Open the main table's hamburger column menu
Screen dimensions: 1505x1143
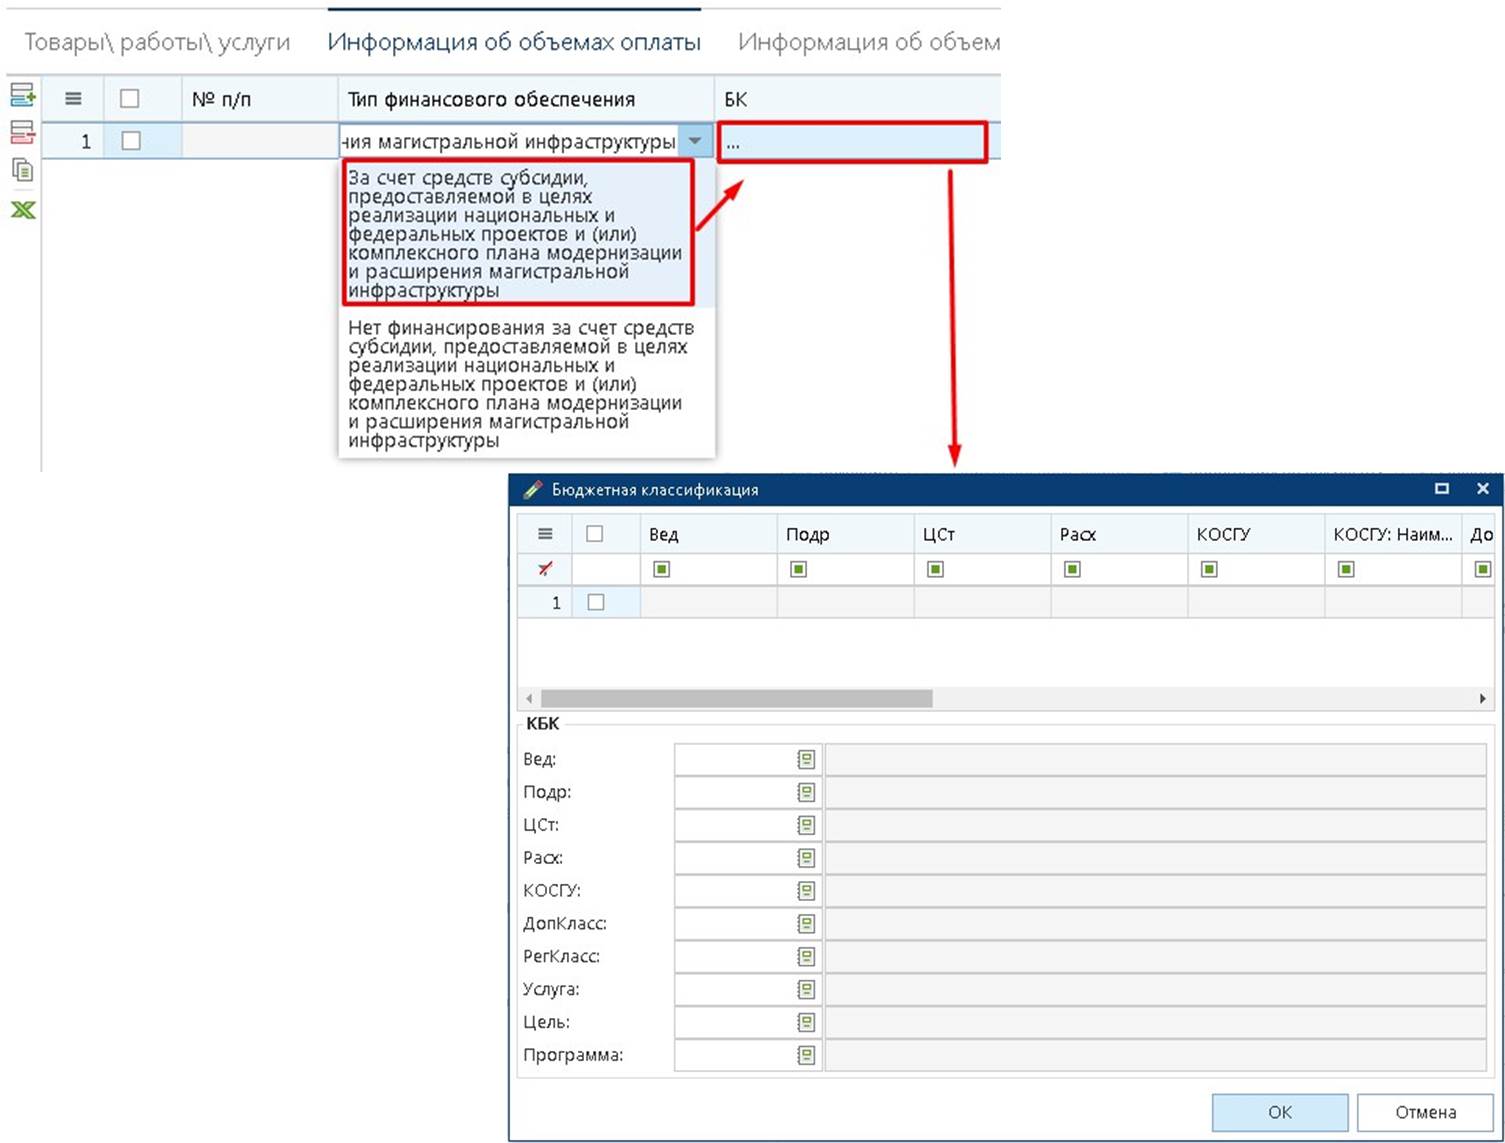pos(73,98)
